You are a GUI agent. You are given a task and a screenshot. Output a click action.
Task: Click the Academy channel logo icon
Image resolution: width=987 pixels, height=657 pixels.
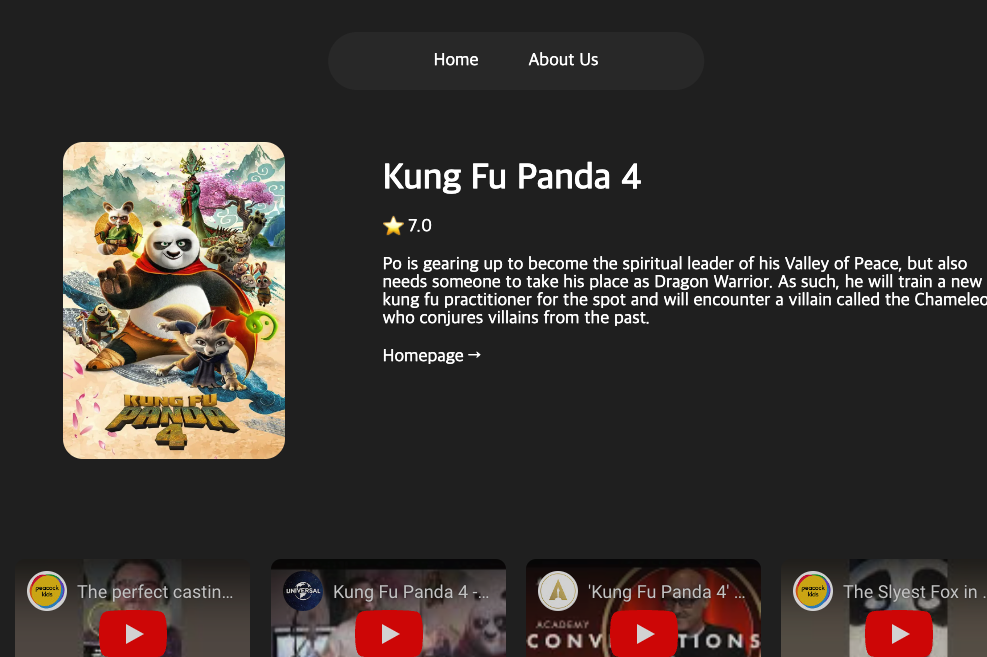tap(558, 591)
